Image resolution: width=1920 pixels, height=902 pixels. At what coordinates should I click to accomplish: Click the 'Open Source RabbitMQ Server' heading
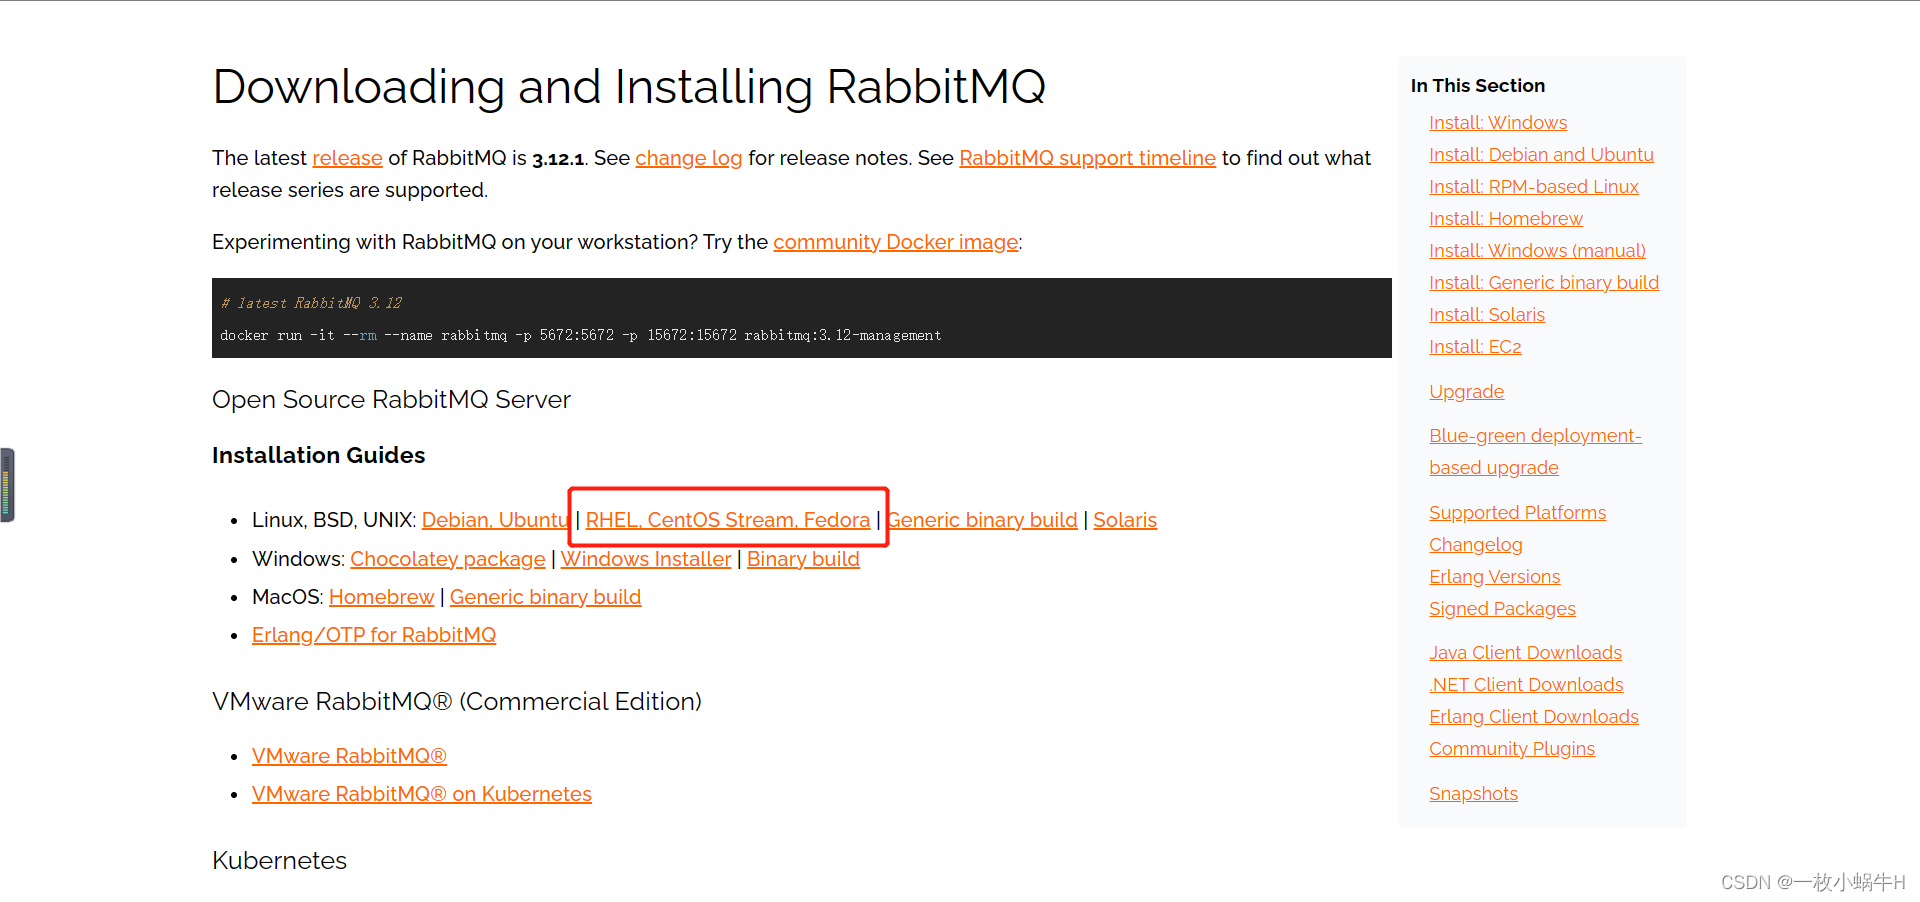click(391, 400)
